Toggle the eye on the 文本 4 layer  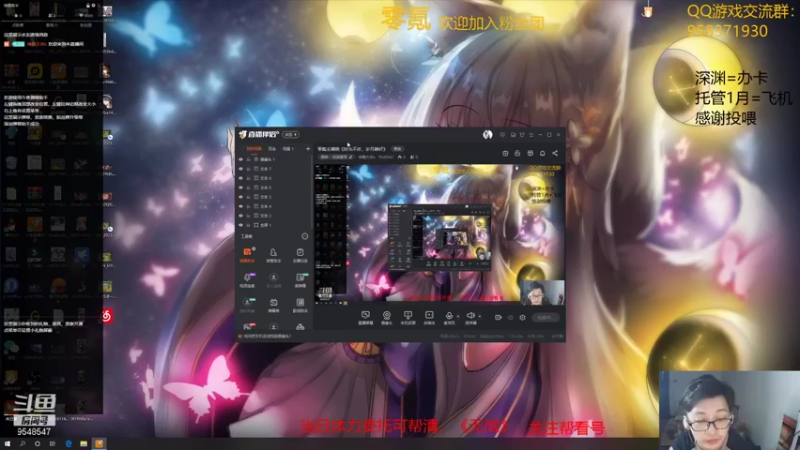pos(241,206)
